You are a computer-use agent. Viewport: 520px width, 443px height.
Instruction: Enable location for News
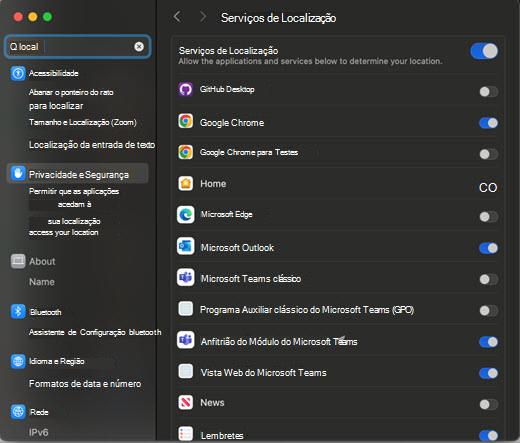click(489, 404)
